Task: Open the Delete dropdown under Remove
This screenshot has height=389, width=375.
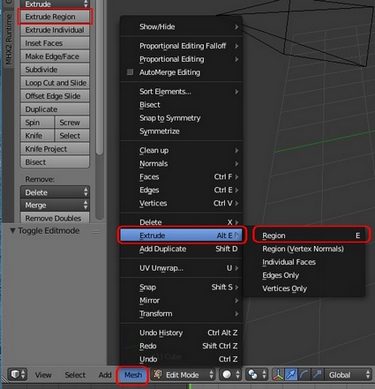Action: pyautogui.click(x=55, y=192)
